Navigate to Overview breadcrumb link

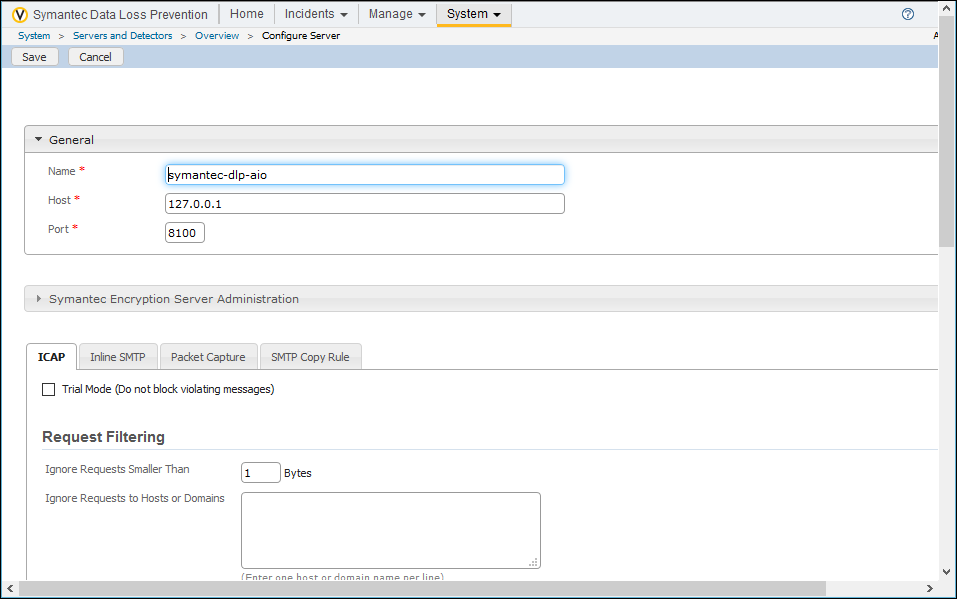click(x=217, y=35)
